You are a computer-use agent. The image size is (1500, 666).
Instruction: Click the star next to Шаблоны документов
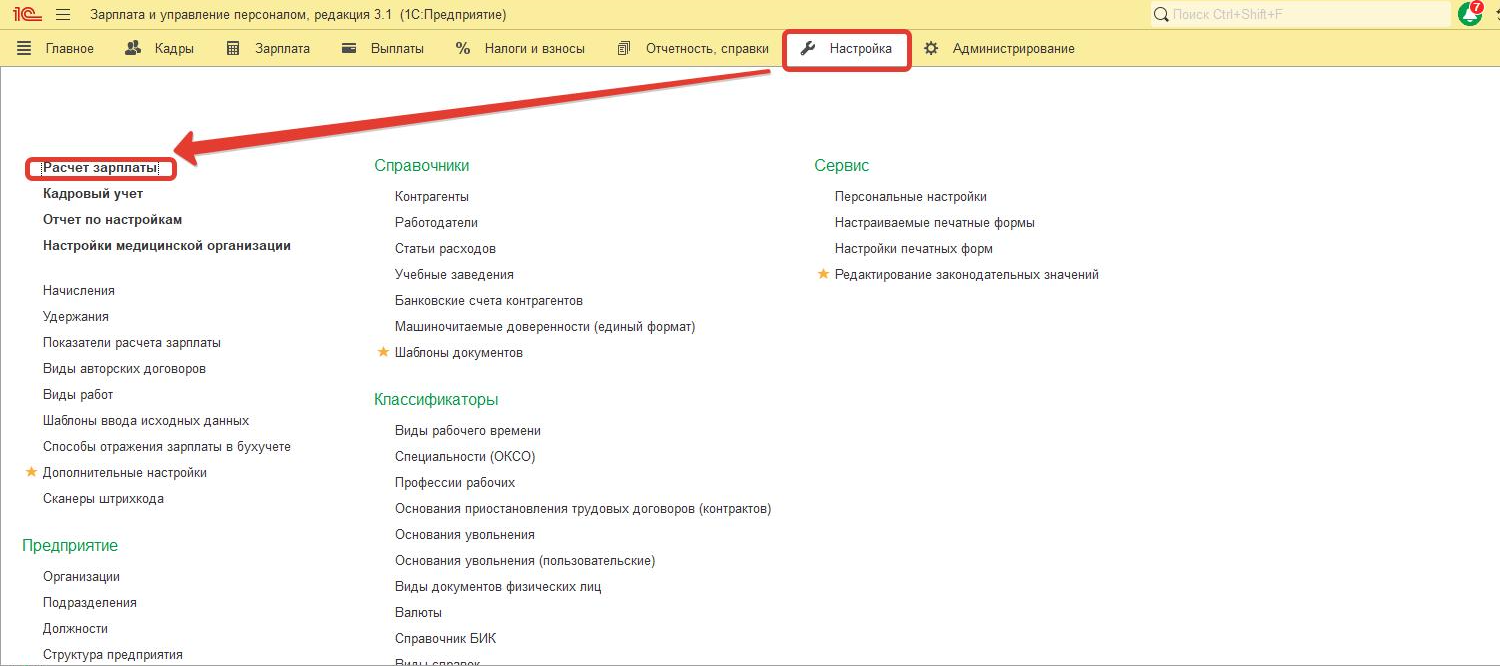383,352
